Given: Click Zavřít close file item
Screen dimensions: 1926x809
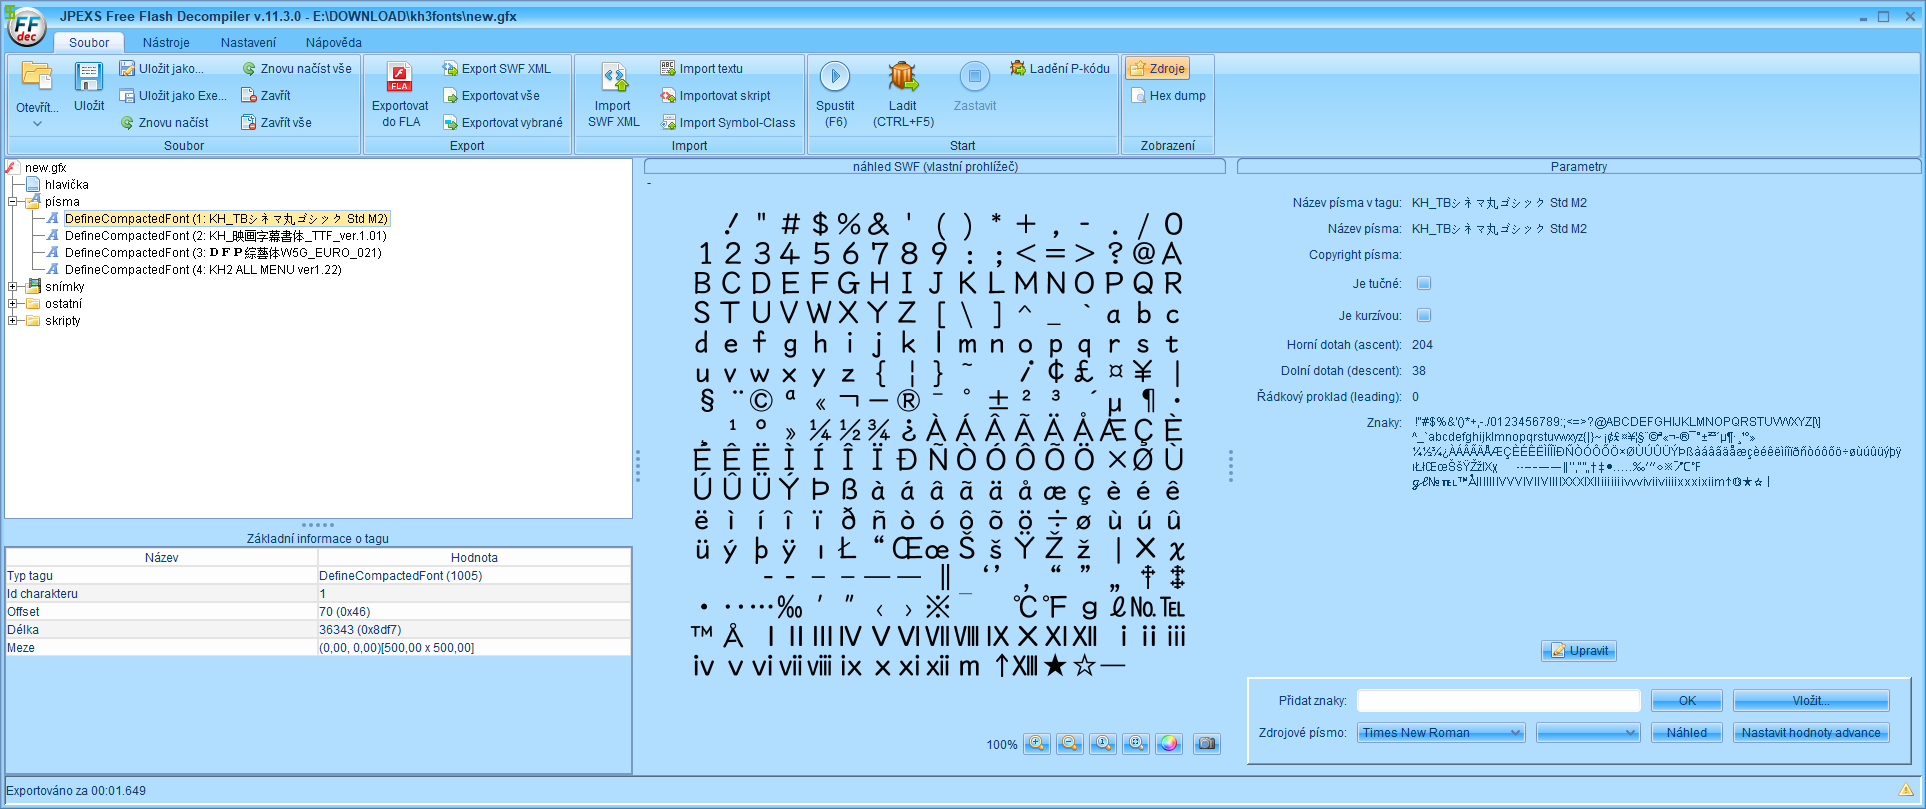Looking at the screenshot, I should (266, 96).
